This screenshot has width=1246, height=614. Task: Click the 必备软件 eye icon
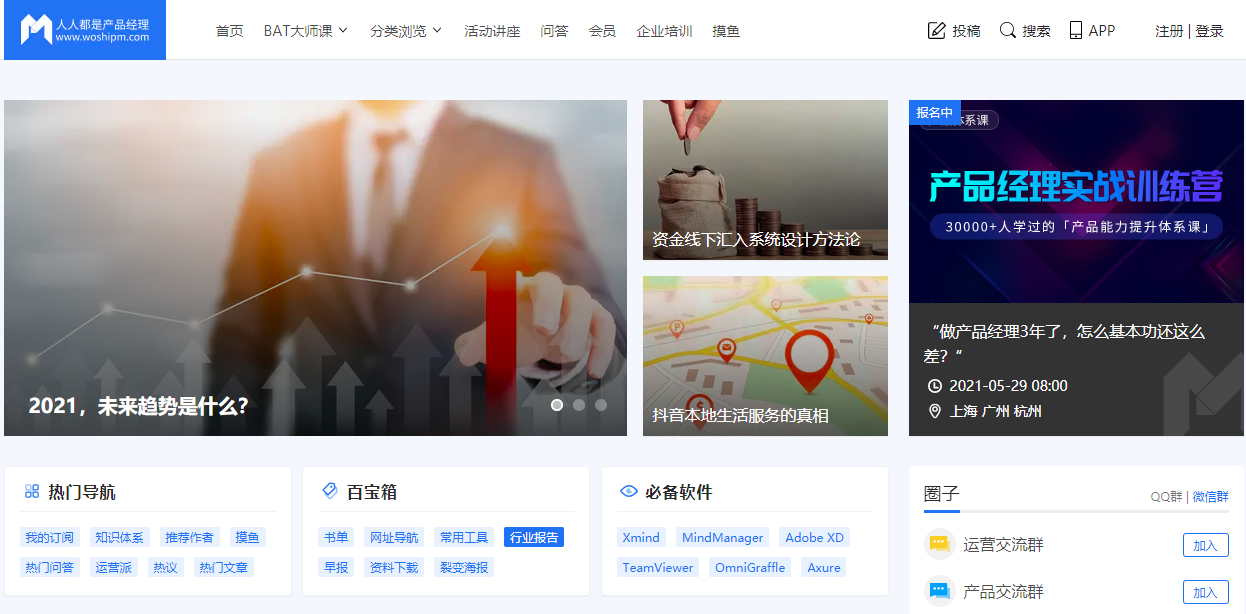(629, 491)
